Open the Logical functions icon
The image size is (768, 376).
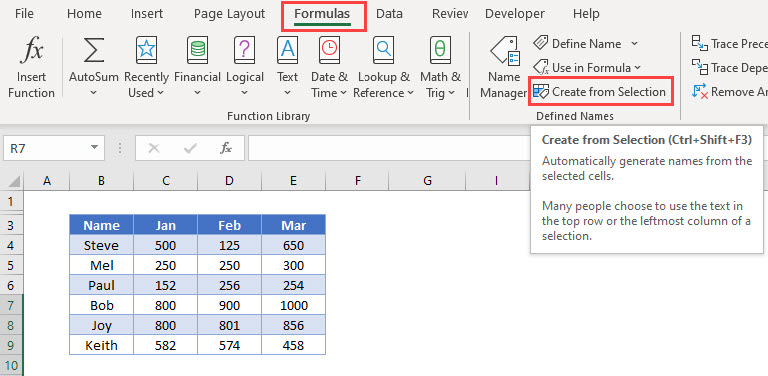click(245, 50)
